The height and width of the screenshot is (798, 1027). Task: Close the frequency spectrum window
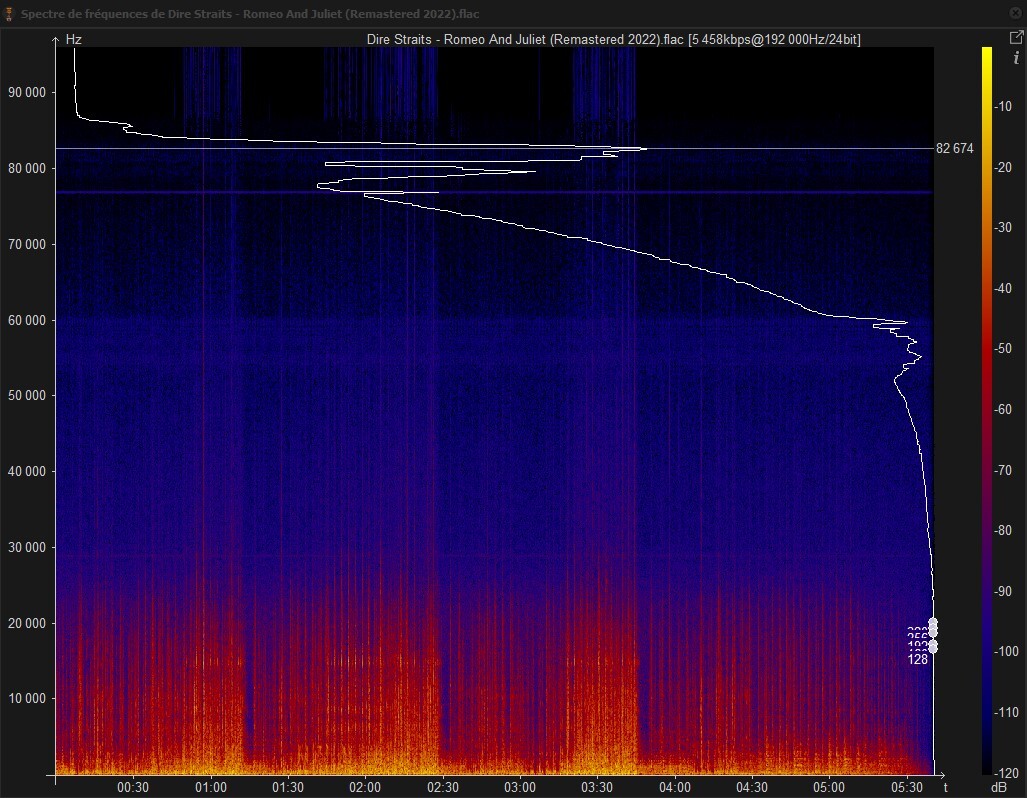(x=1015, y=13)
